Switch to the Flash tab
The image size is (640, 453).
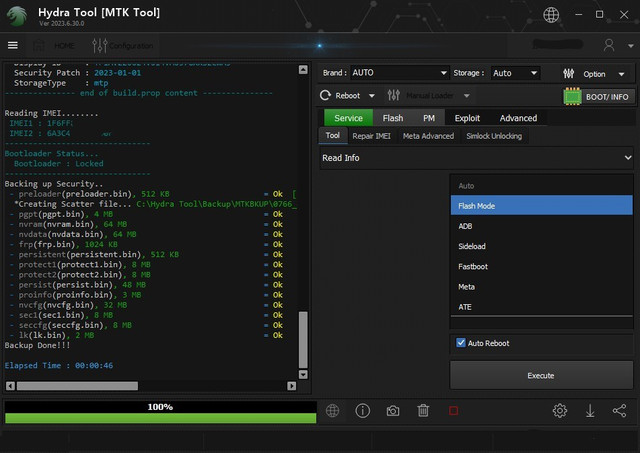393,118
